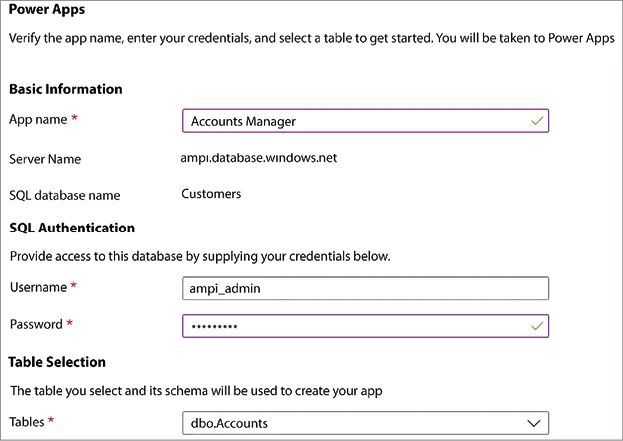Screen dimensions: 623x441
Task: Click 'The table you select and its schema' text
Action: [x=196, y=391]
